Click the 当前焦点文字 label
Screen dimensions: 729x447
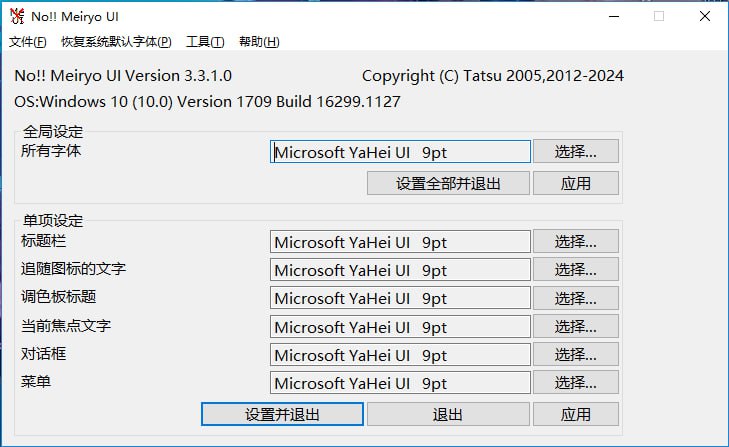tap(66, 326)
